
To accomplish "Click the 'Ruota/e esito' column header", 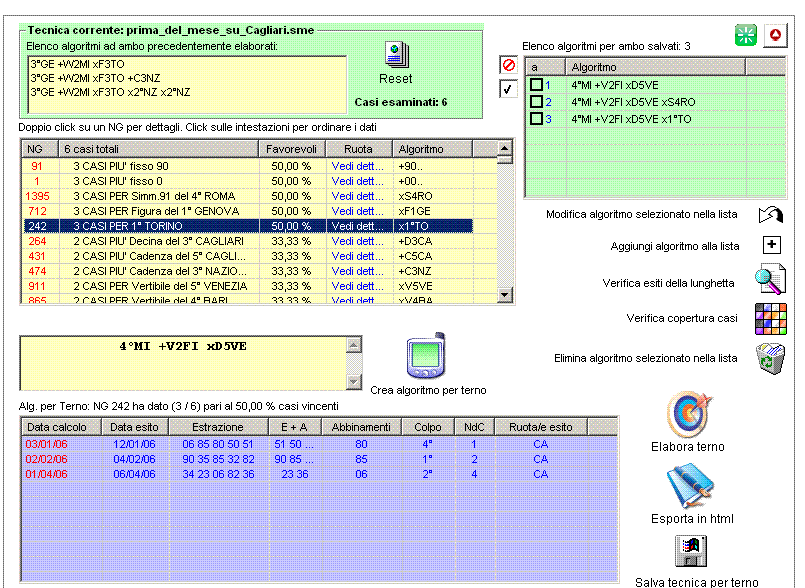I will click(541, 427).
